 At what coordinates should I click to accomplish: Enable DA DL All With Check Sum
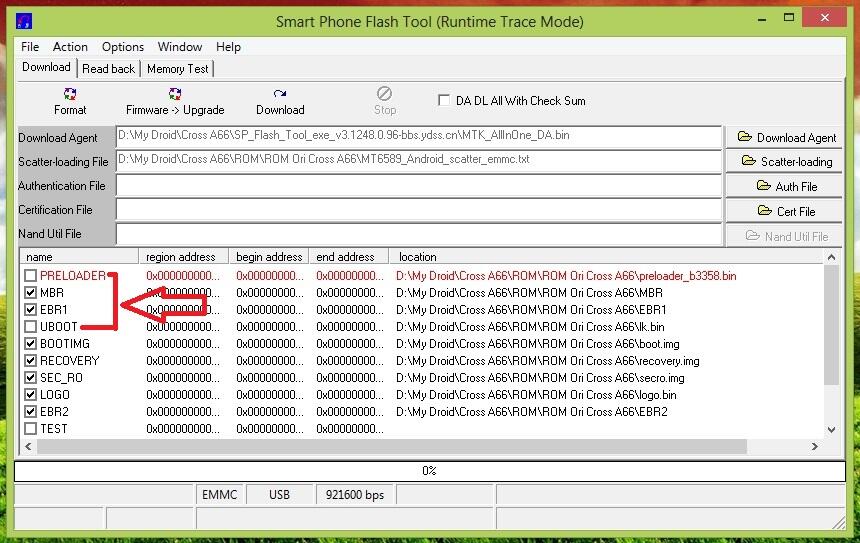pos(444,100)
